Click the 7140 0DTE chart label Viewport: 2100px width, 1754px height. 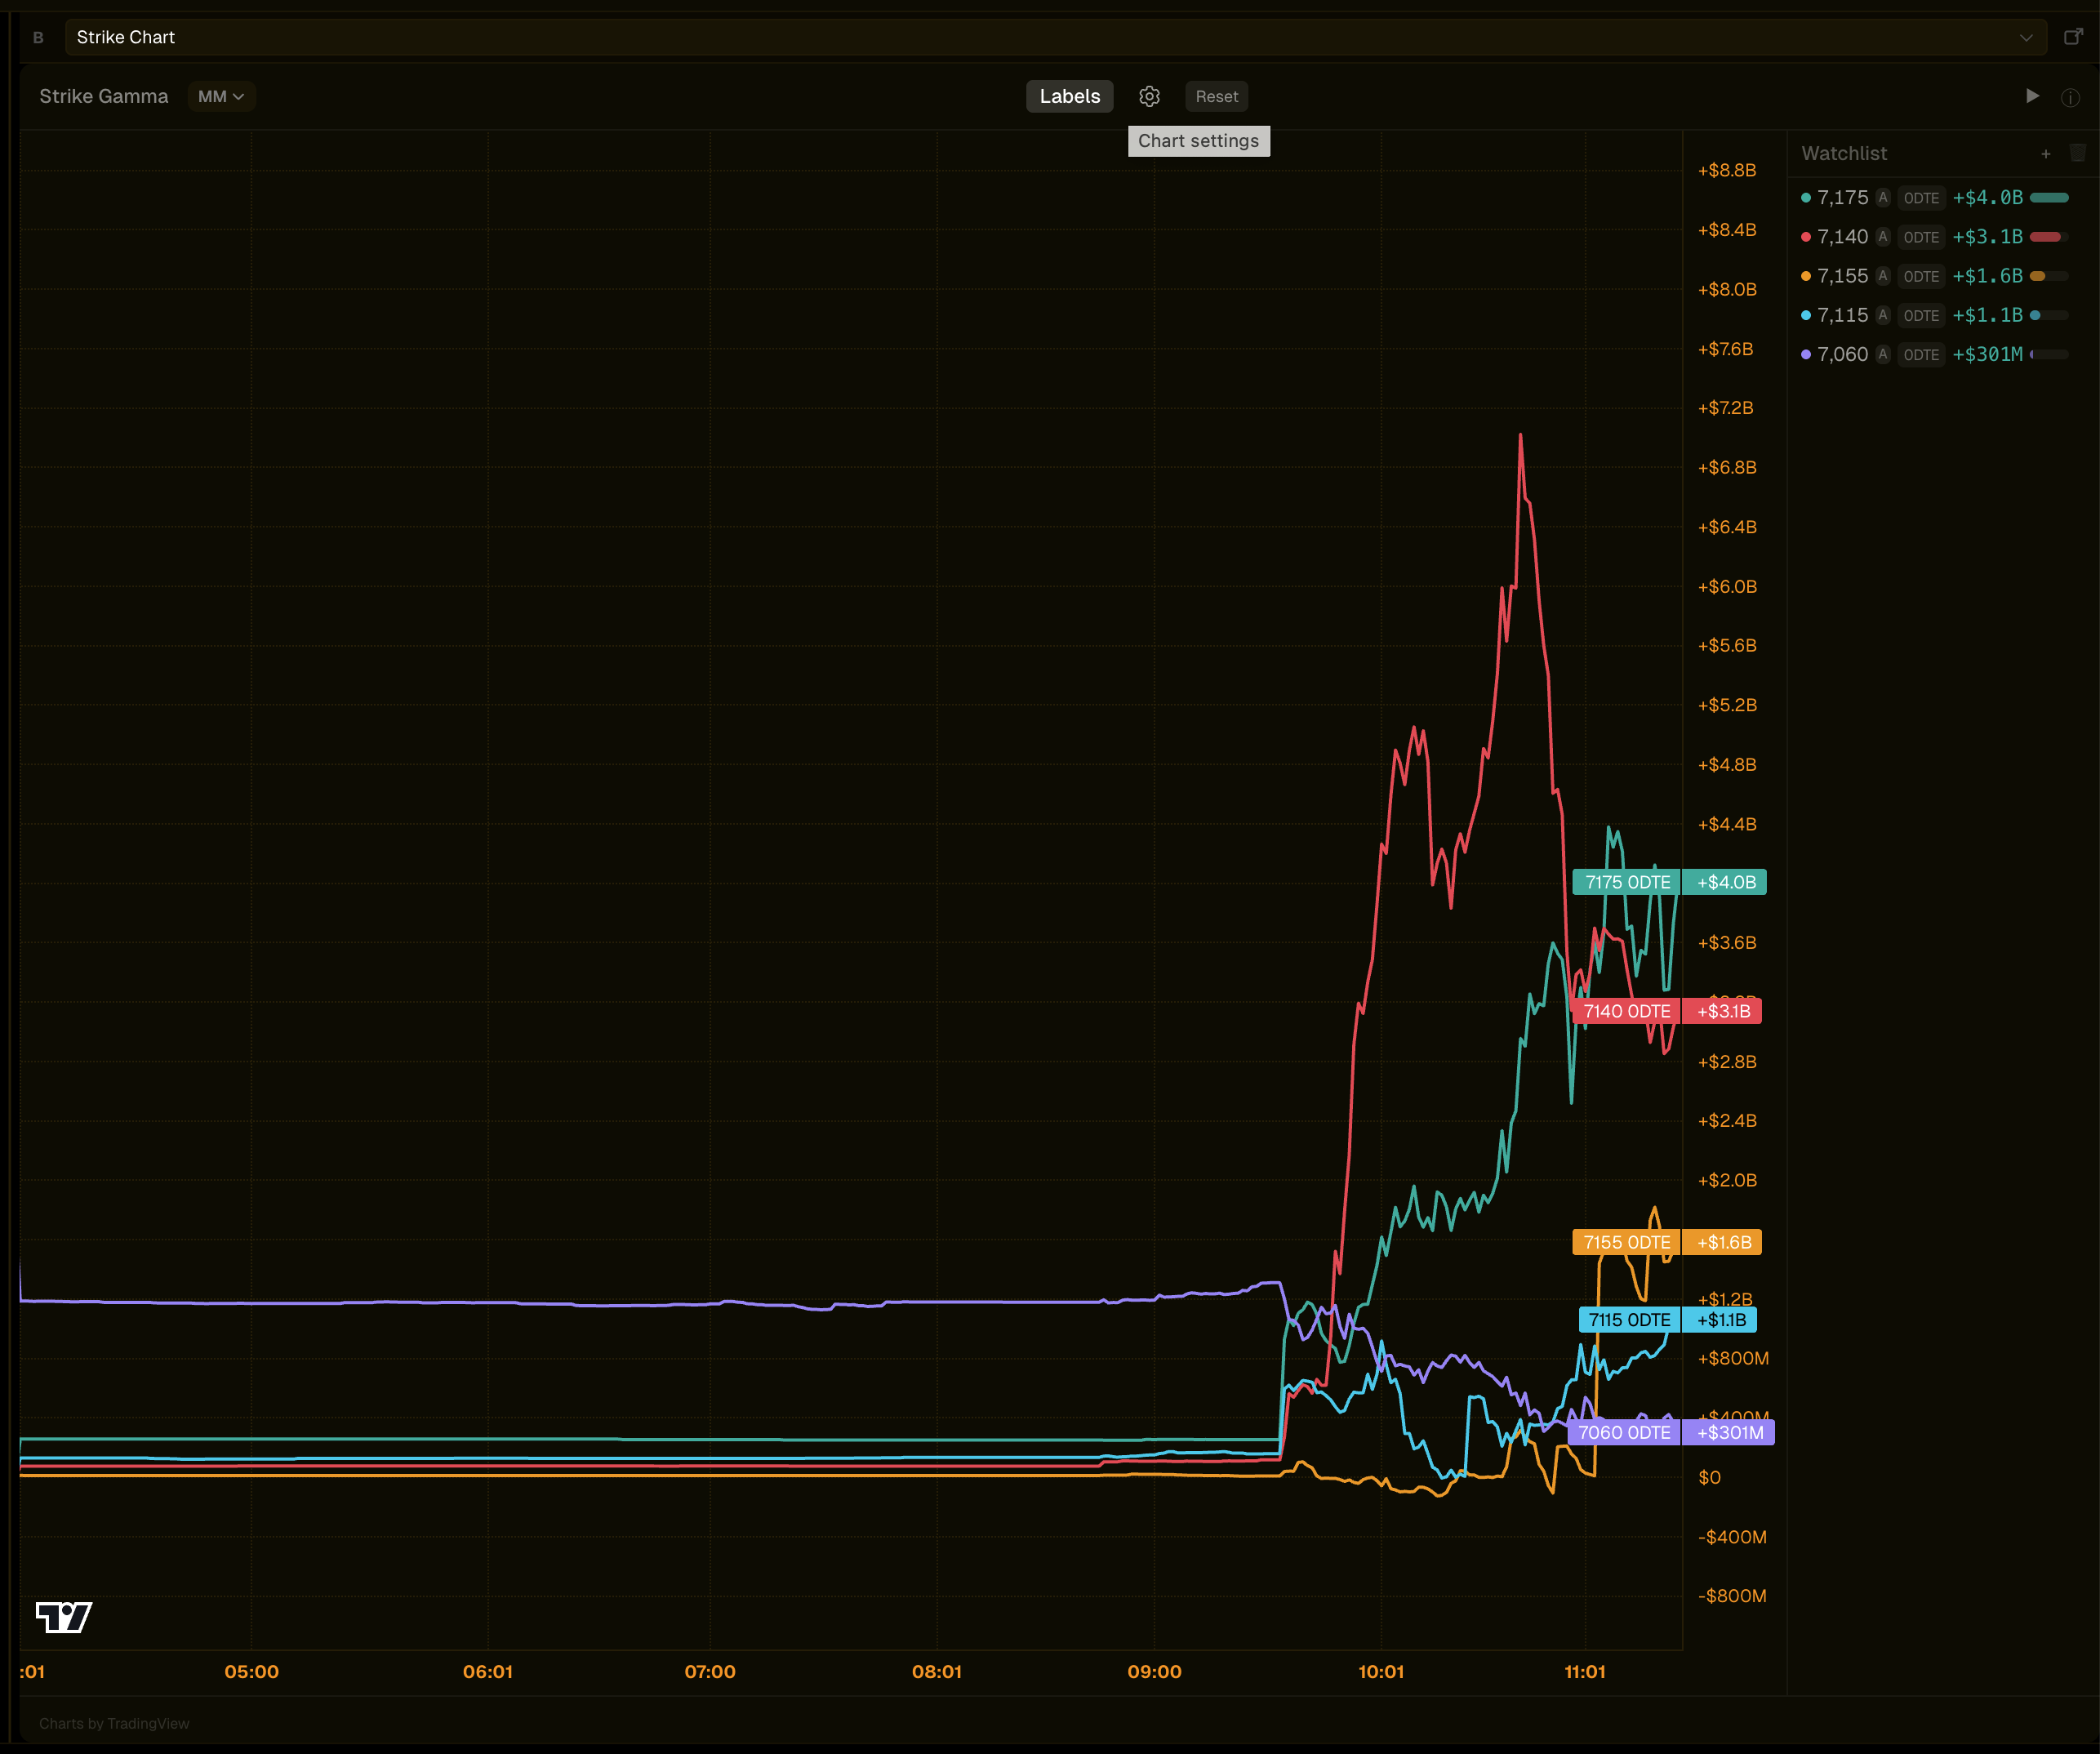[x=1627, y=1011]
